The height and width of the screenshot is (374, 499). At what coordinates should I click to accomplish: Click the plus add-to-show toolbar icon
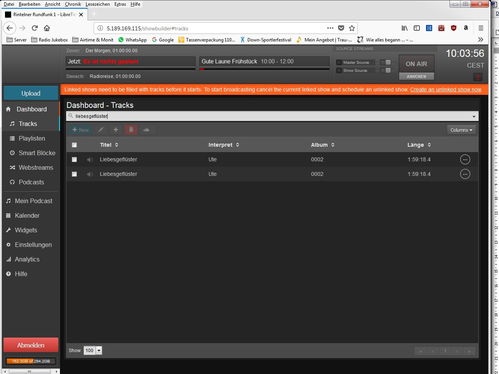[x=116, y=130]
